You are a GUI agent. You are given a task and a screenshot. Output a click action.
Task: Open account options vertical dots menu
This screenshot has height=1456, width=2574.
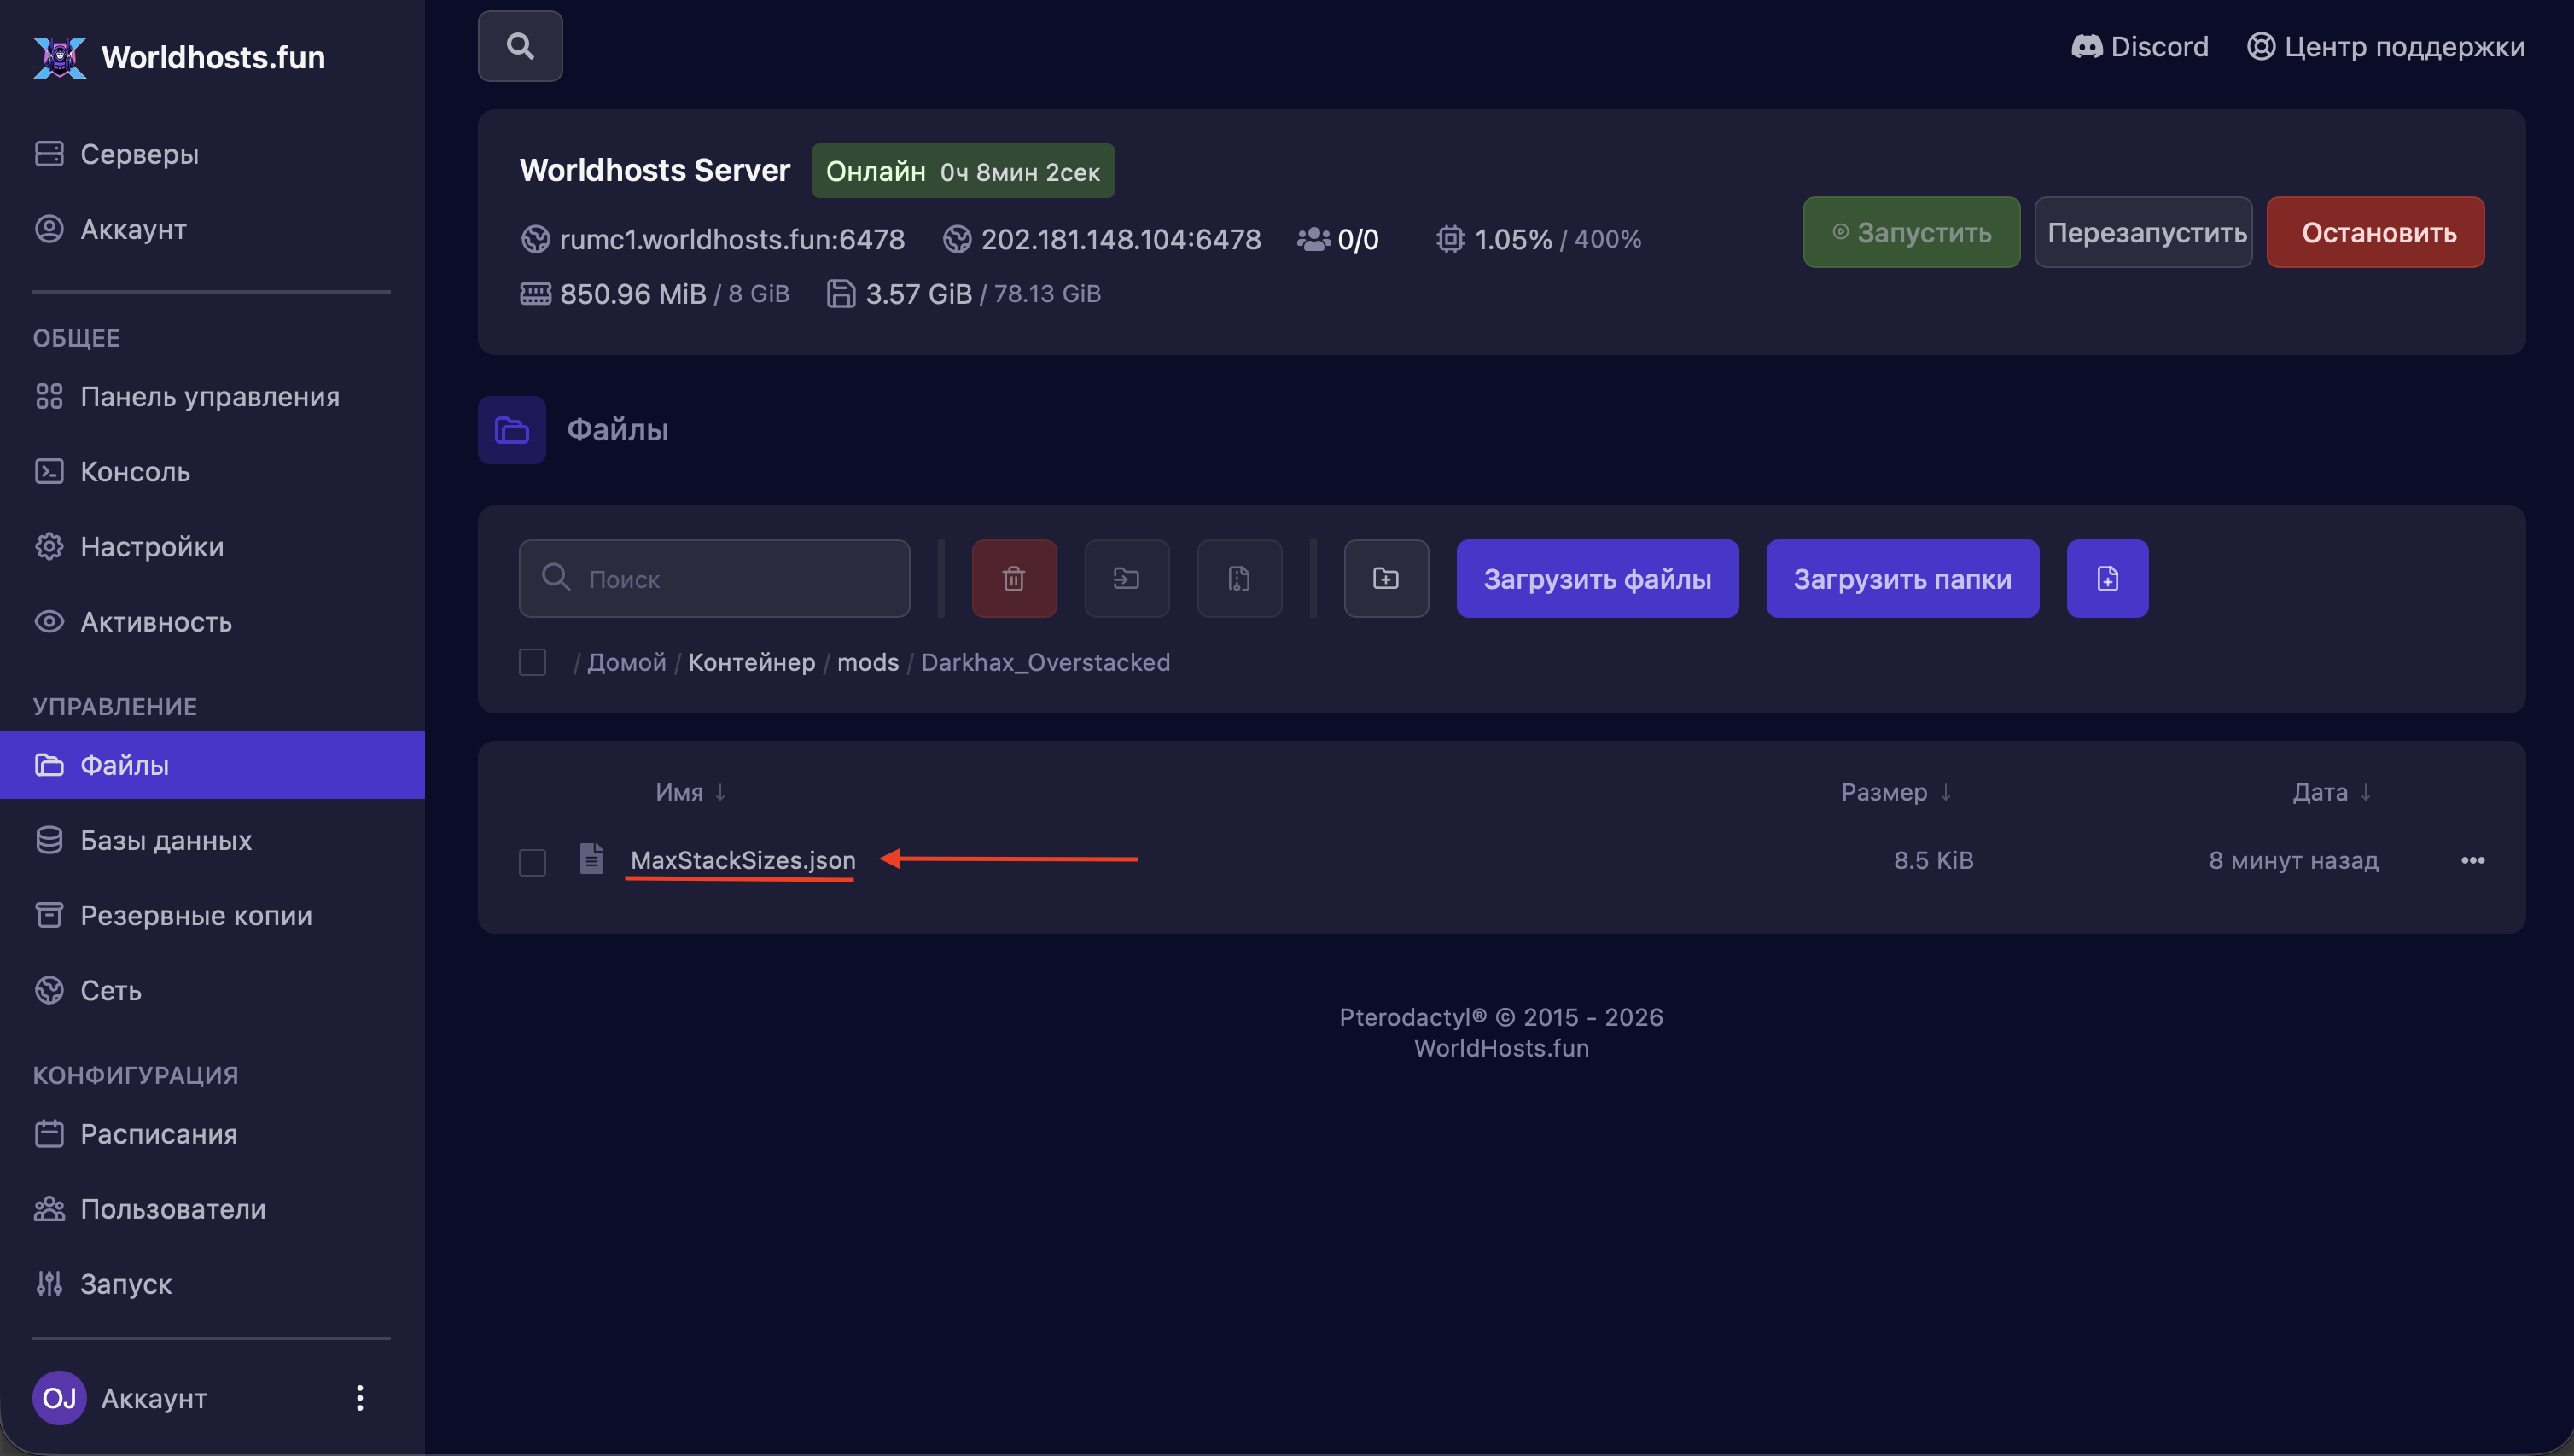(x=360, y=1397)
